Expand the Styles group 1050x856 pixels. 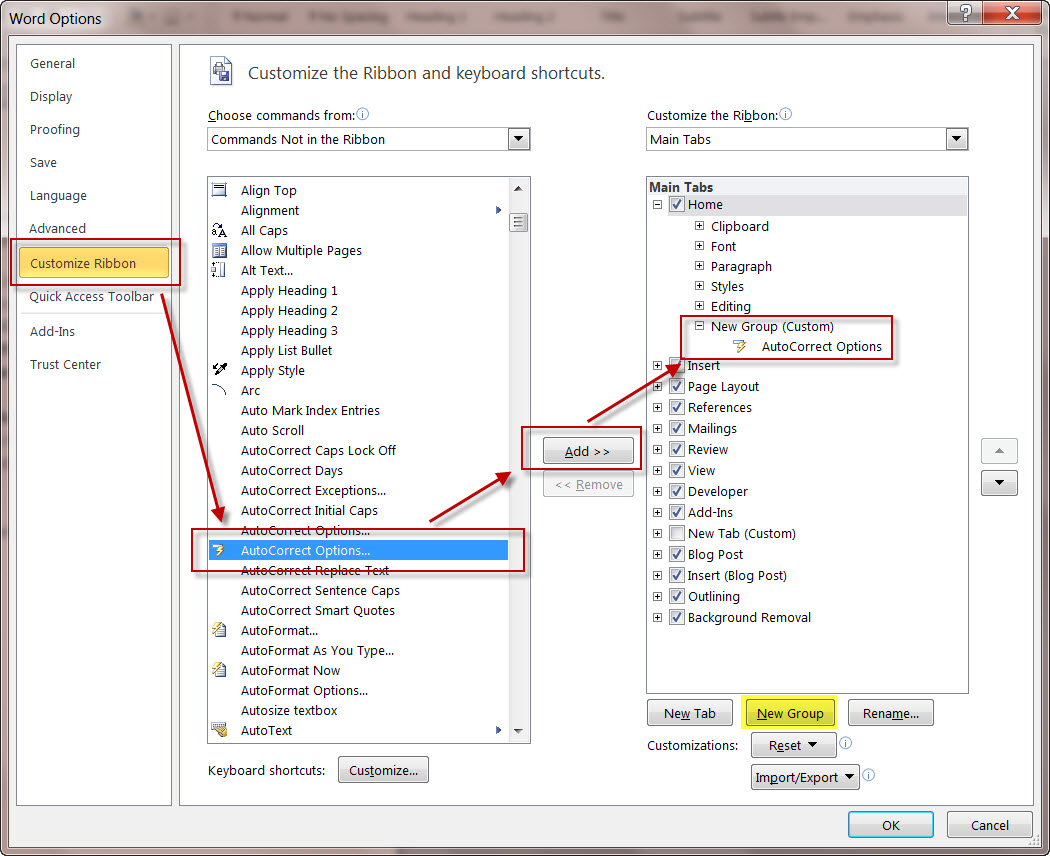pos(699,286)
